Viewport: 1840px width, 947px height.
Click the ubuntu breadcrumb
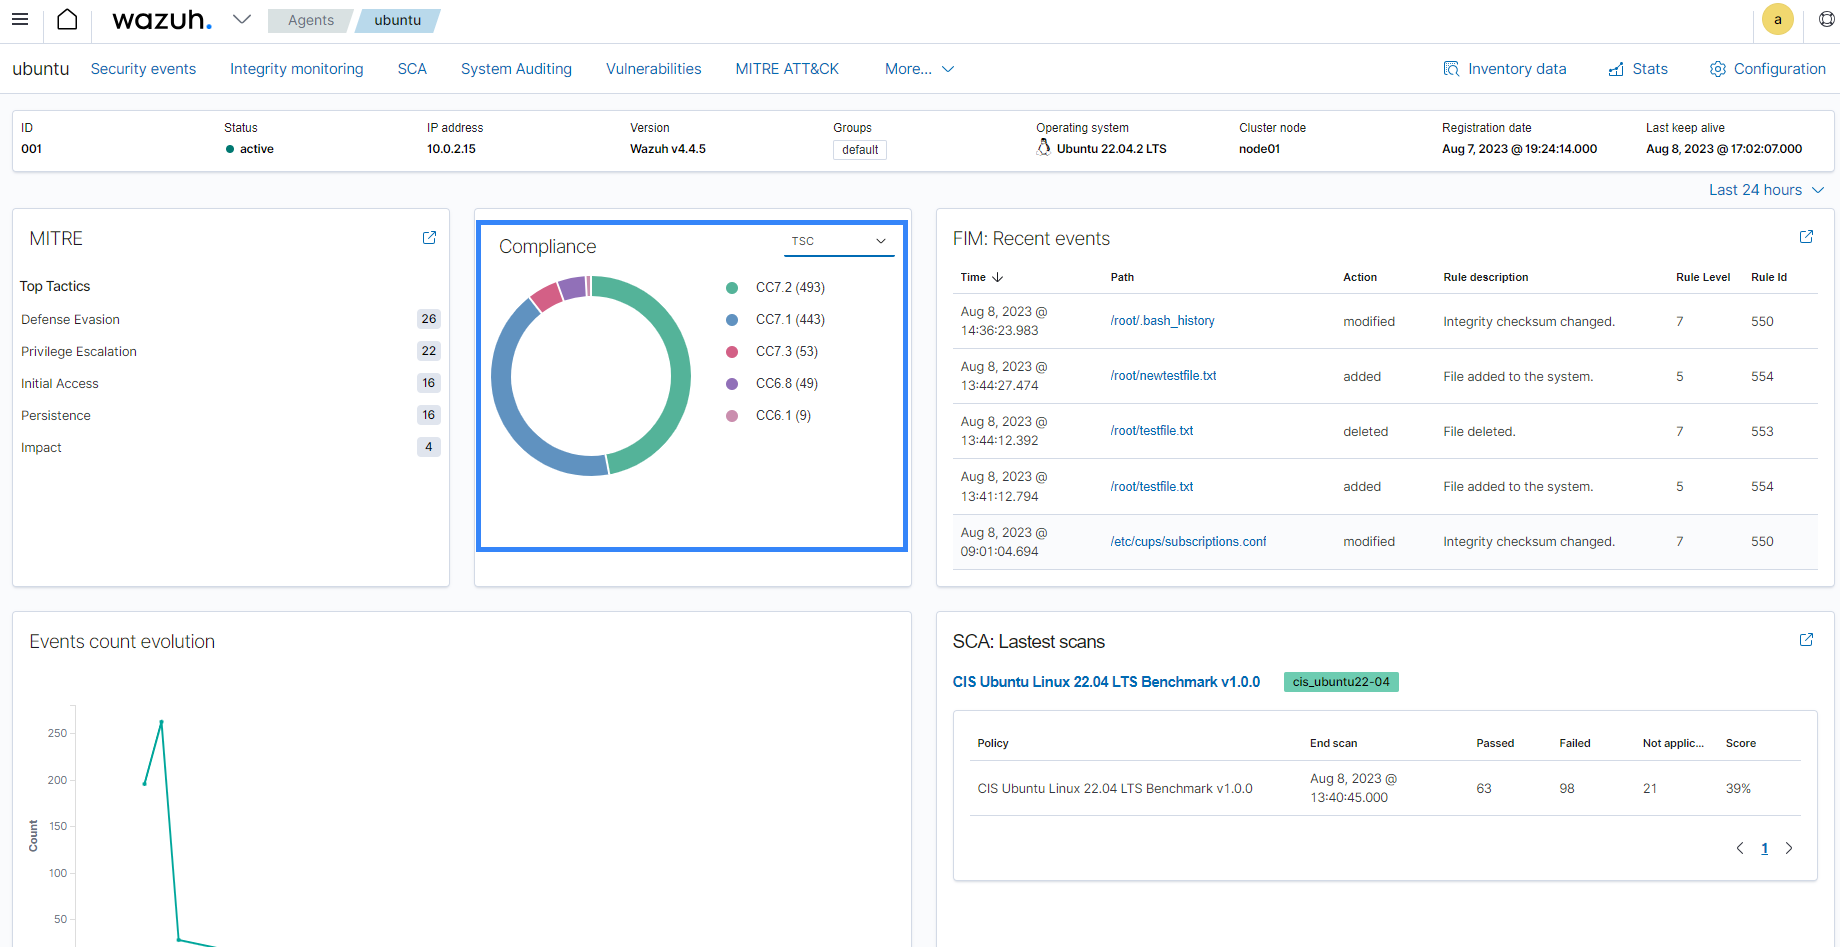pyautogui.click(x=398, y=20)
